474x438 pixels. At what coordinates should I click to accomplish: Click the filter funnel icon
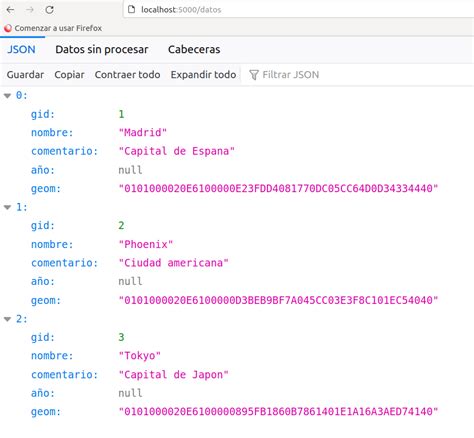254,75
